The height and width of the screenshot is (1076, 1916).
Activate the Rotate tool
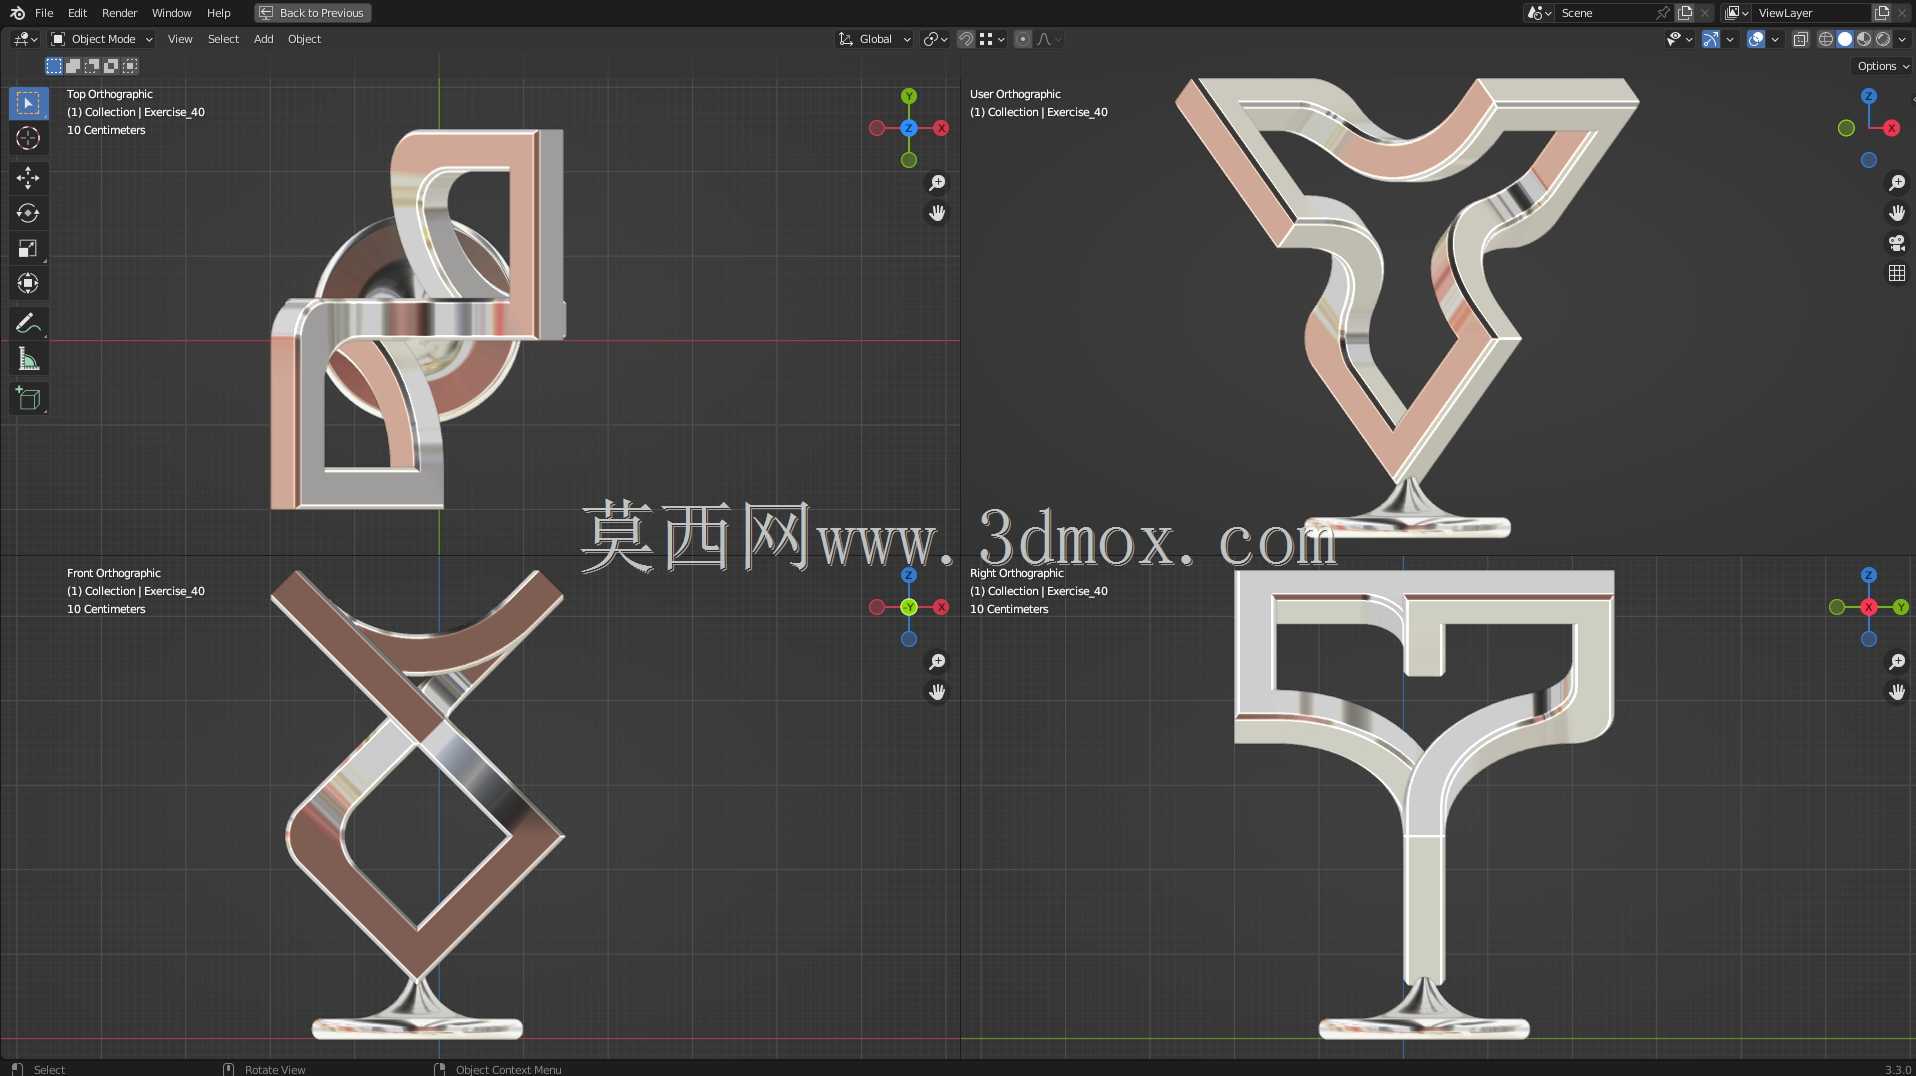[x=28, y=213]
